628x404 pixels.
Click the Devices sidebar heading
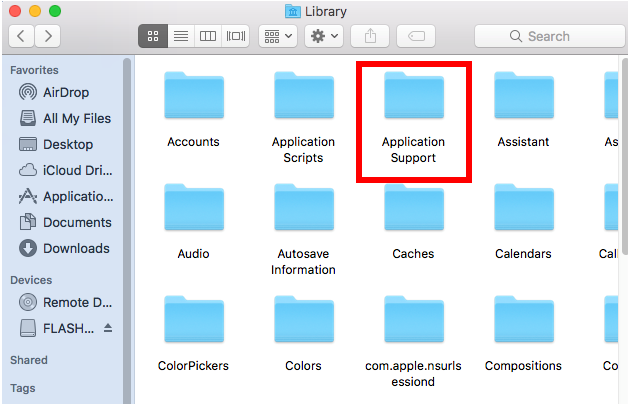31,280
